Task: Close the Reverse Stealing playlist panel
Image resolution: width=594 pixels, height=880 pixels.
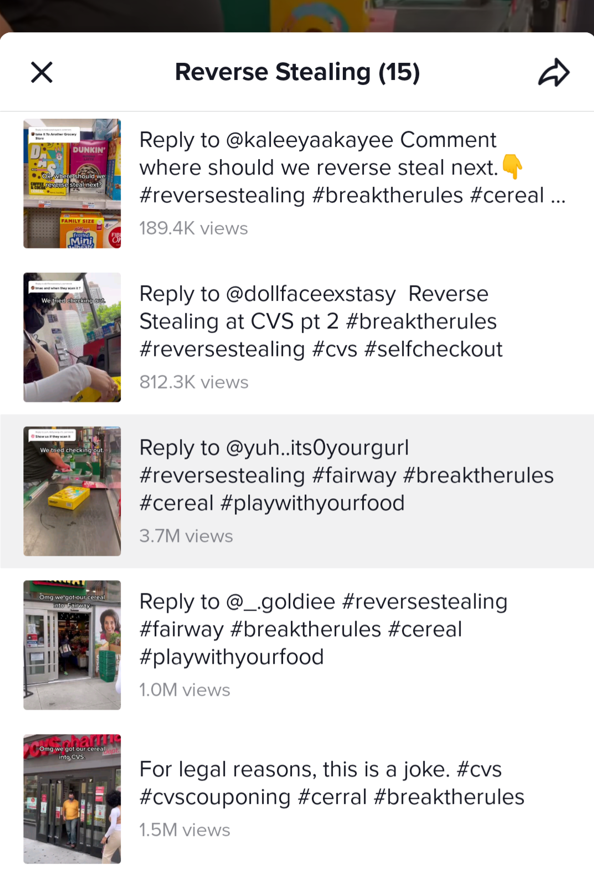Action: tap(42, 72)
